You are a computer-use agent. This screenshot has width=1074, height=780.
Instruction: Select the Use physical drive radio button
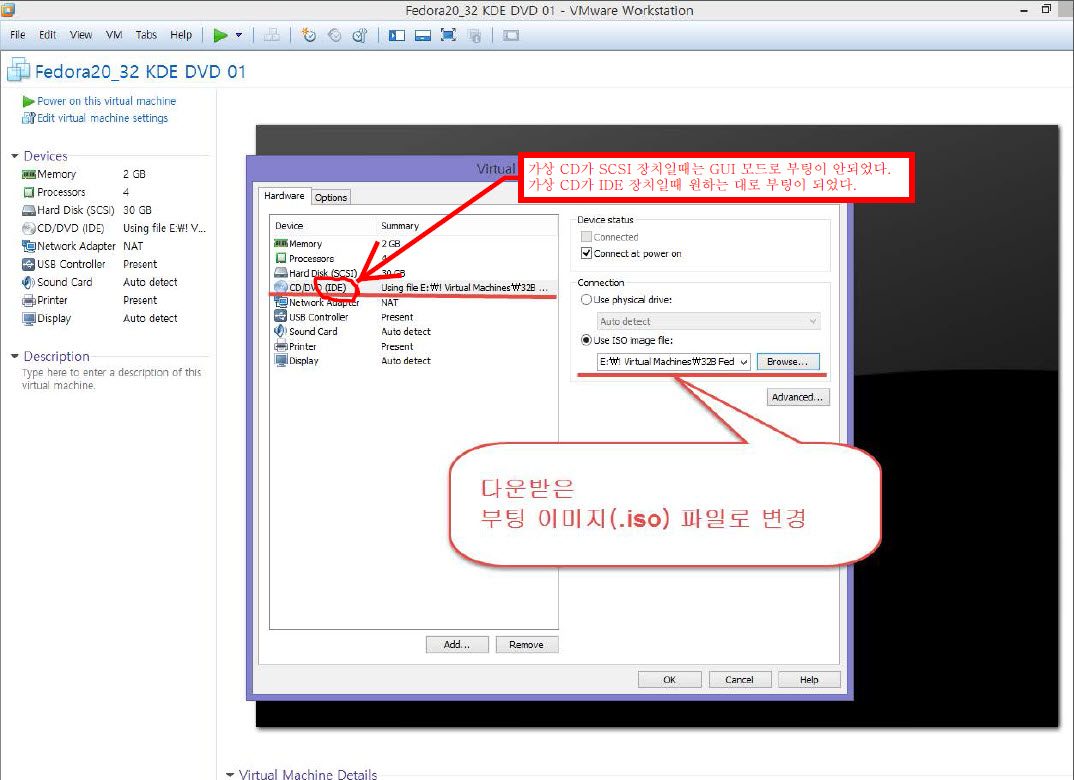[586, 300]
